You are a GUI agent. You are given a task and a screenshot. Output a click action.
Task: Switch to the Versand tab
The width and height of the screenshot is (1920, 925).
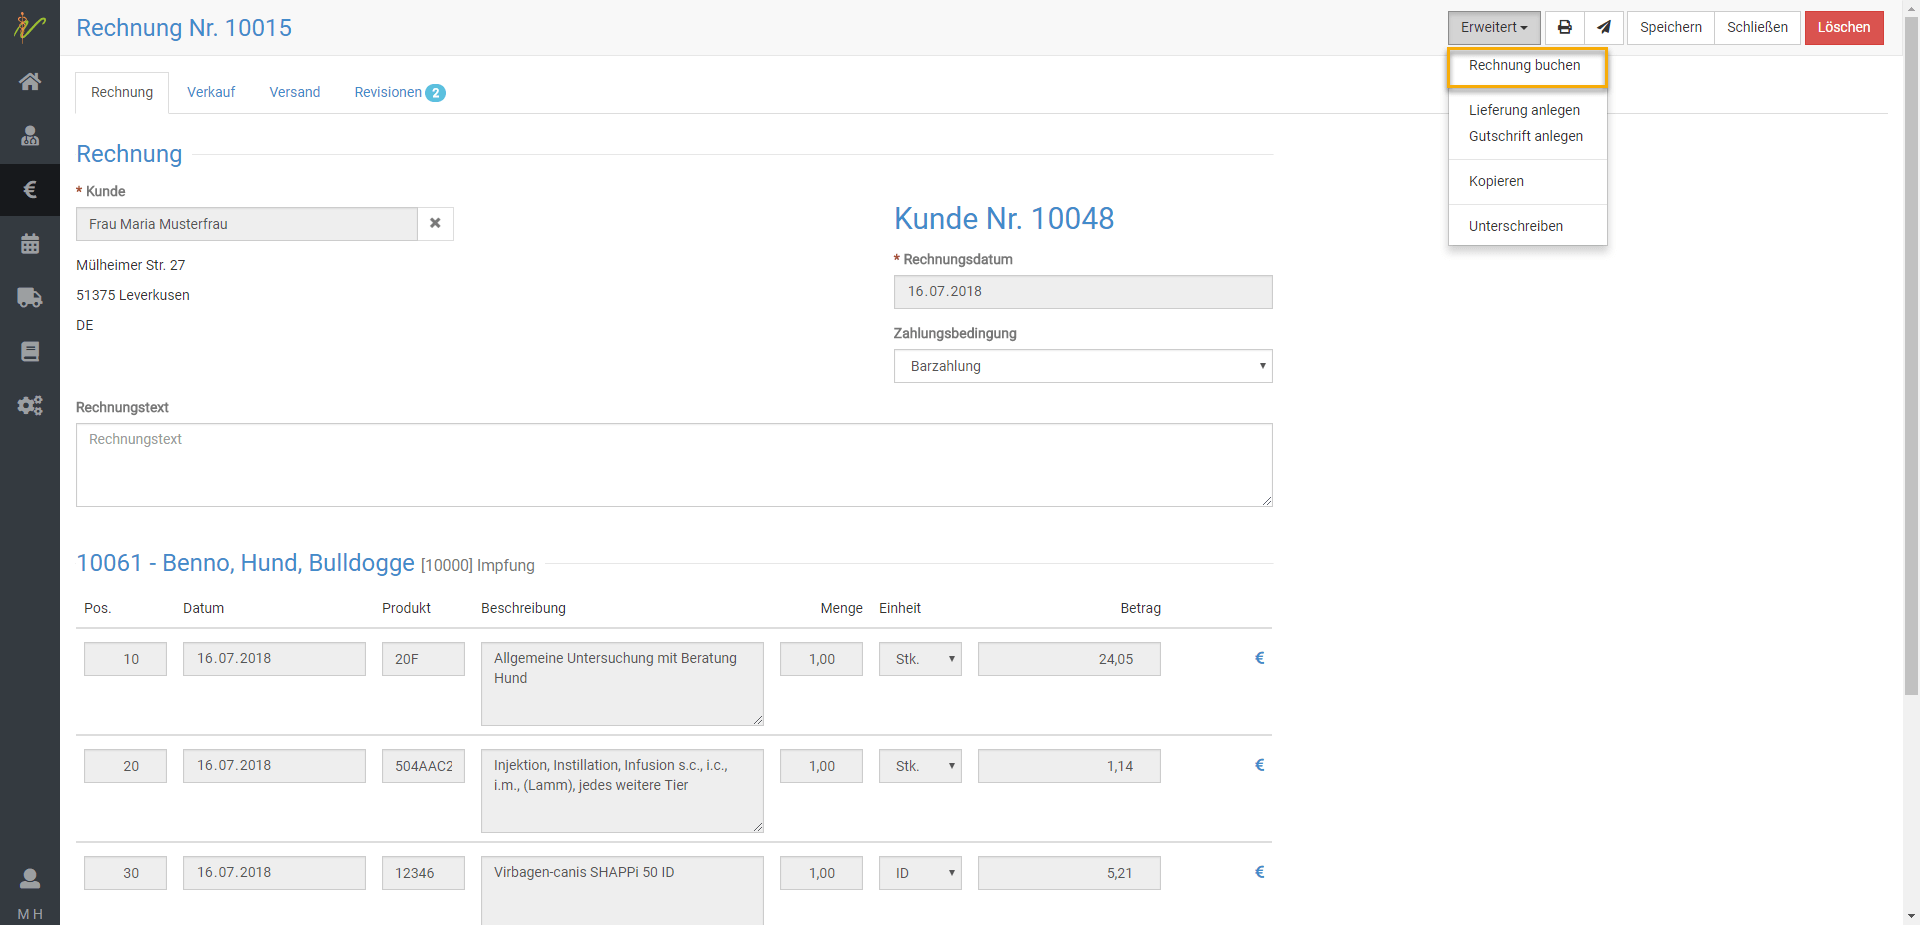click(x=294, y=93)
